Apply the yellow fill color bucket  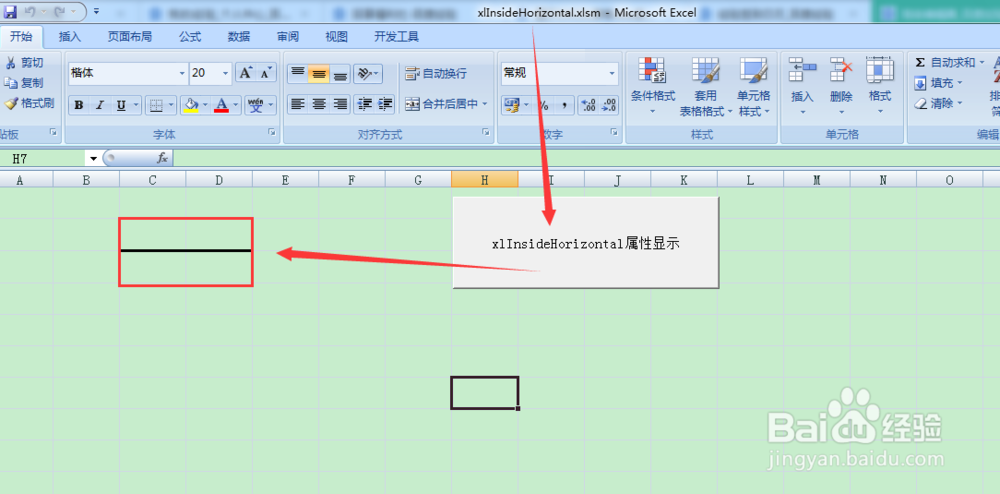click(191, 105)
